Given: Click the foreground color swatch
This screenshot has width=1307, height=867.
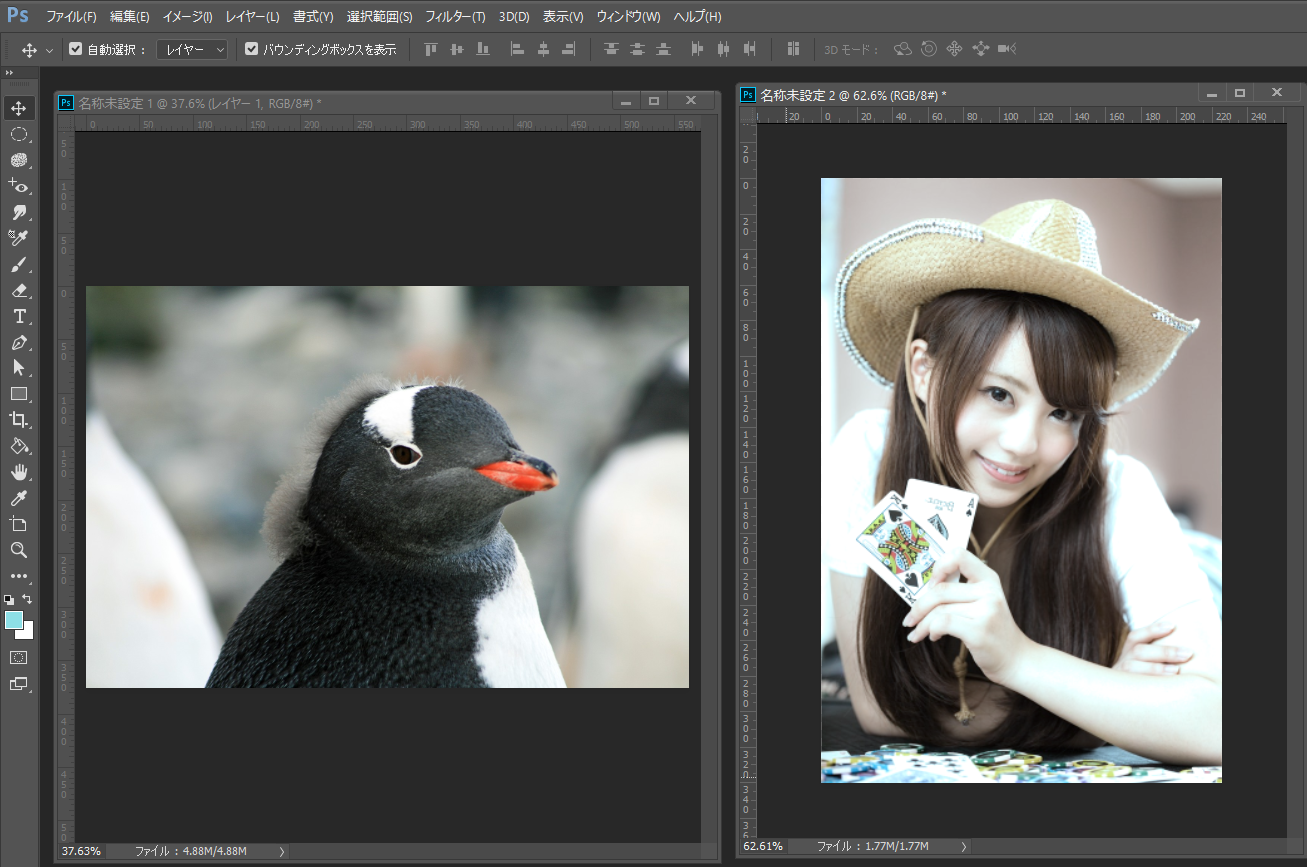Looking at the screenshot, I should tap(13, 620).
